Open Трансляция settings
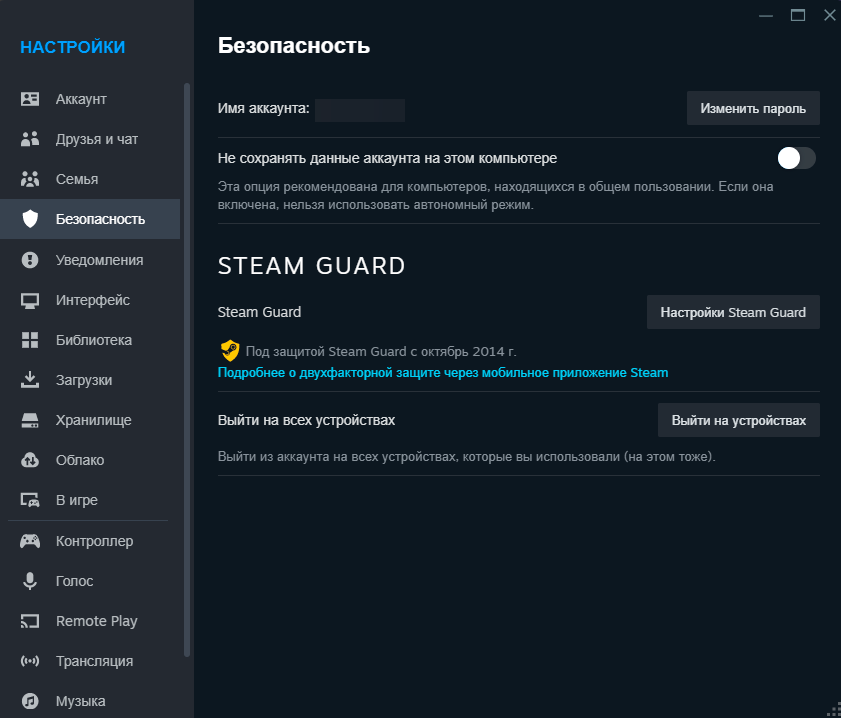The image size is (841, 718). (90, 661)
